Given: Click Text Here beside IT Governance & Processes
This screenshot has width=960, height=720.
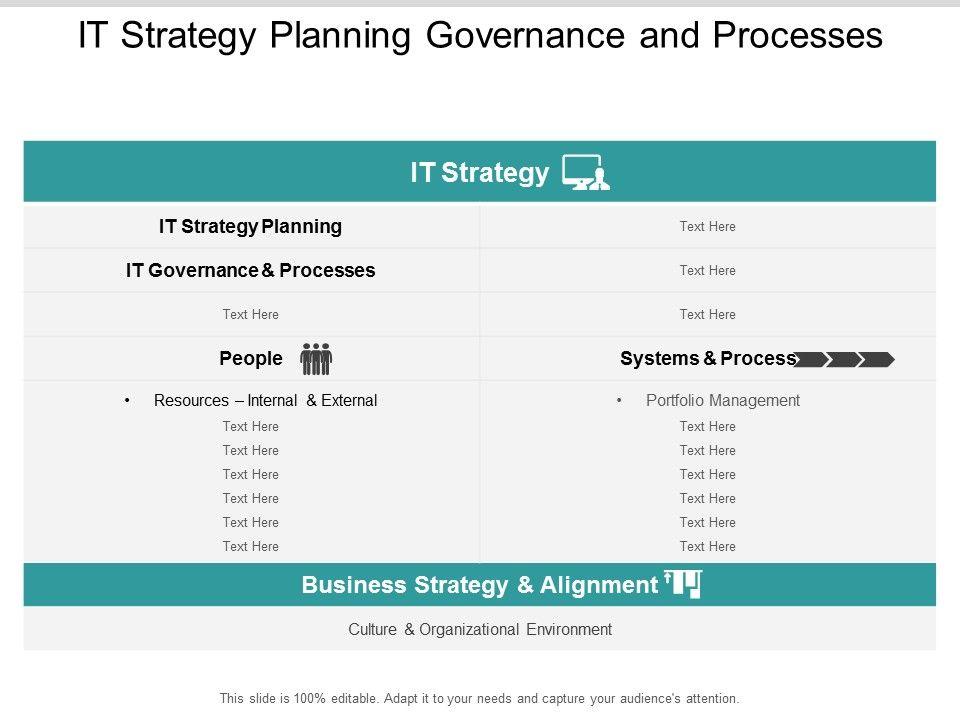Looking at the screenshot, I should coord(707,271).
